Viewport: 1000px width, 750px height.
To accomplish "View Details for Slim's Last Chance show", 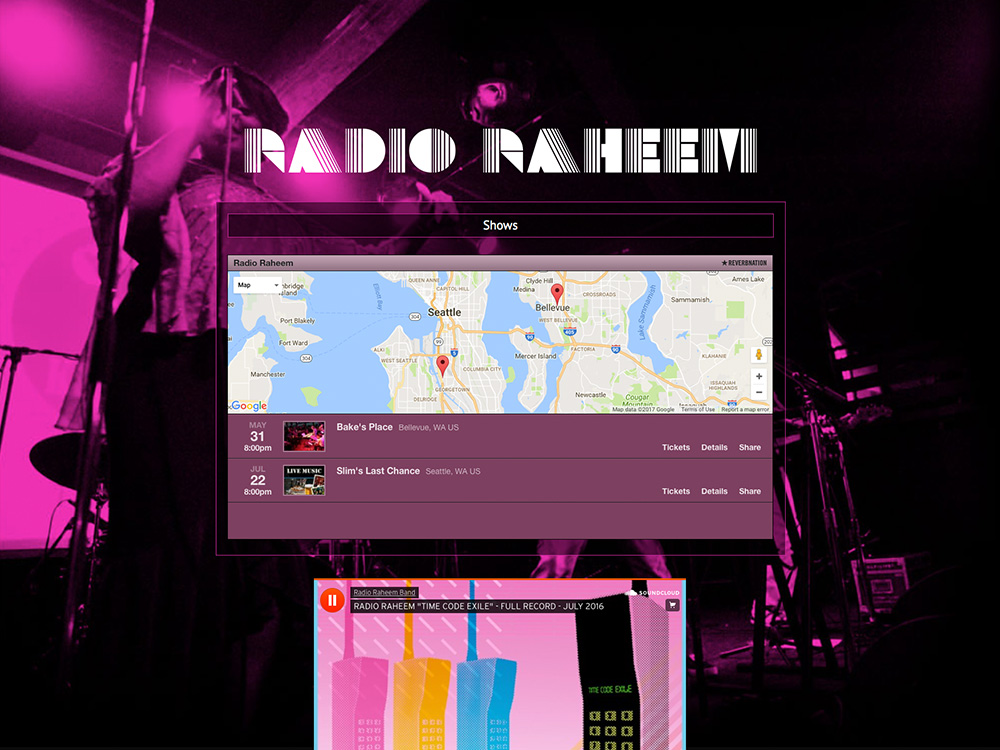I will (x=714, y=492).
